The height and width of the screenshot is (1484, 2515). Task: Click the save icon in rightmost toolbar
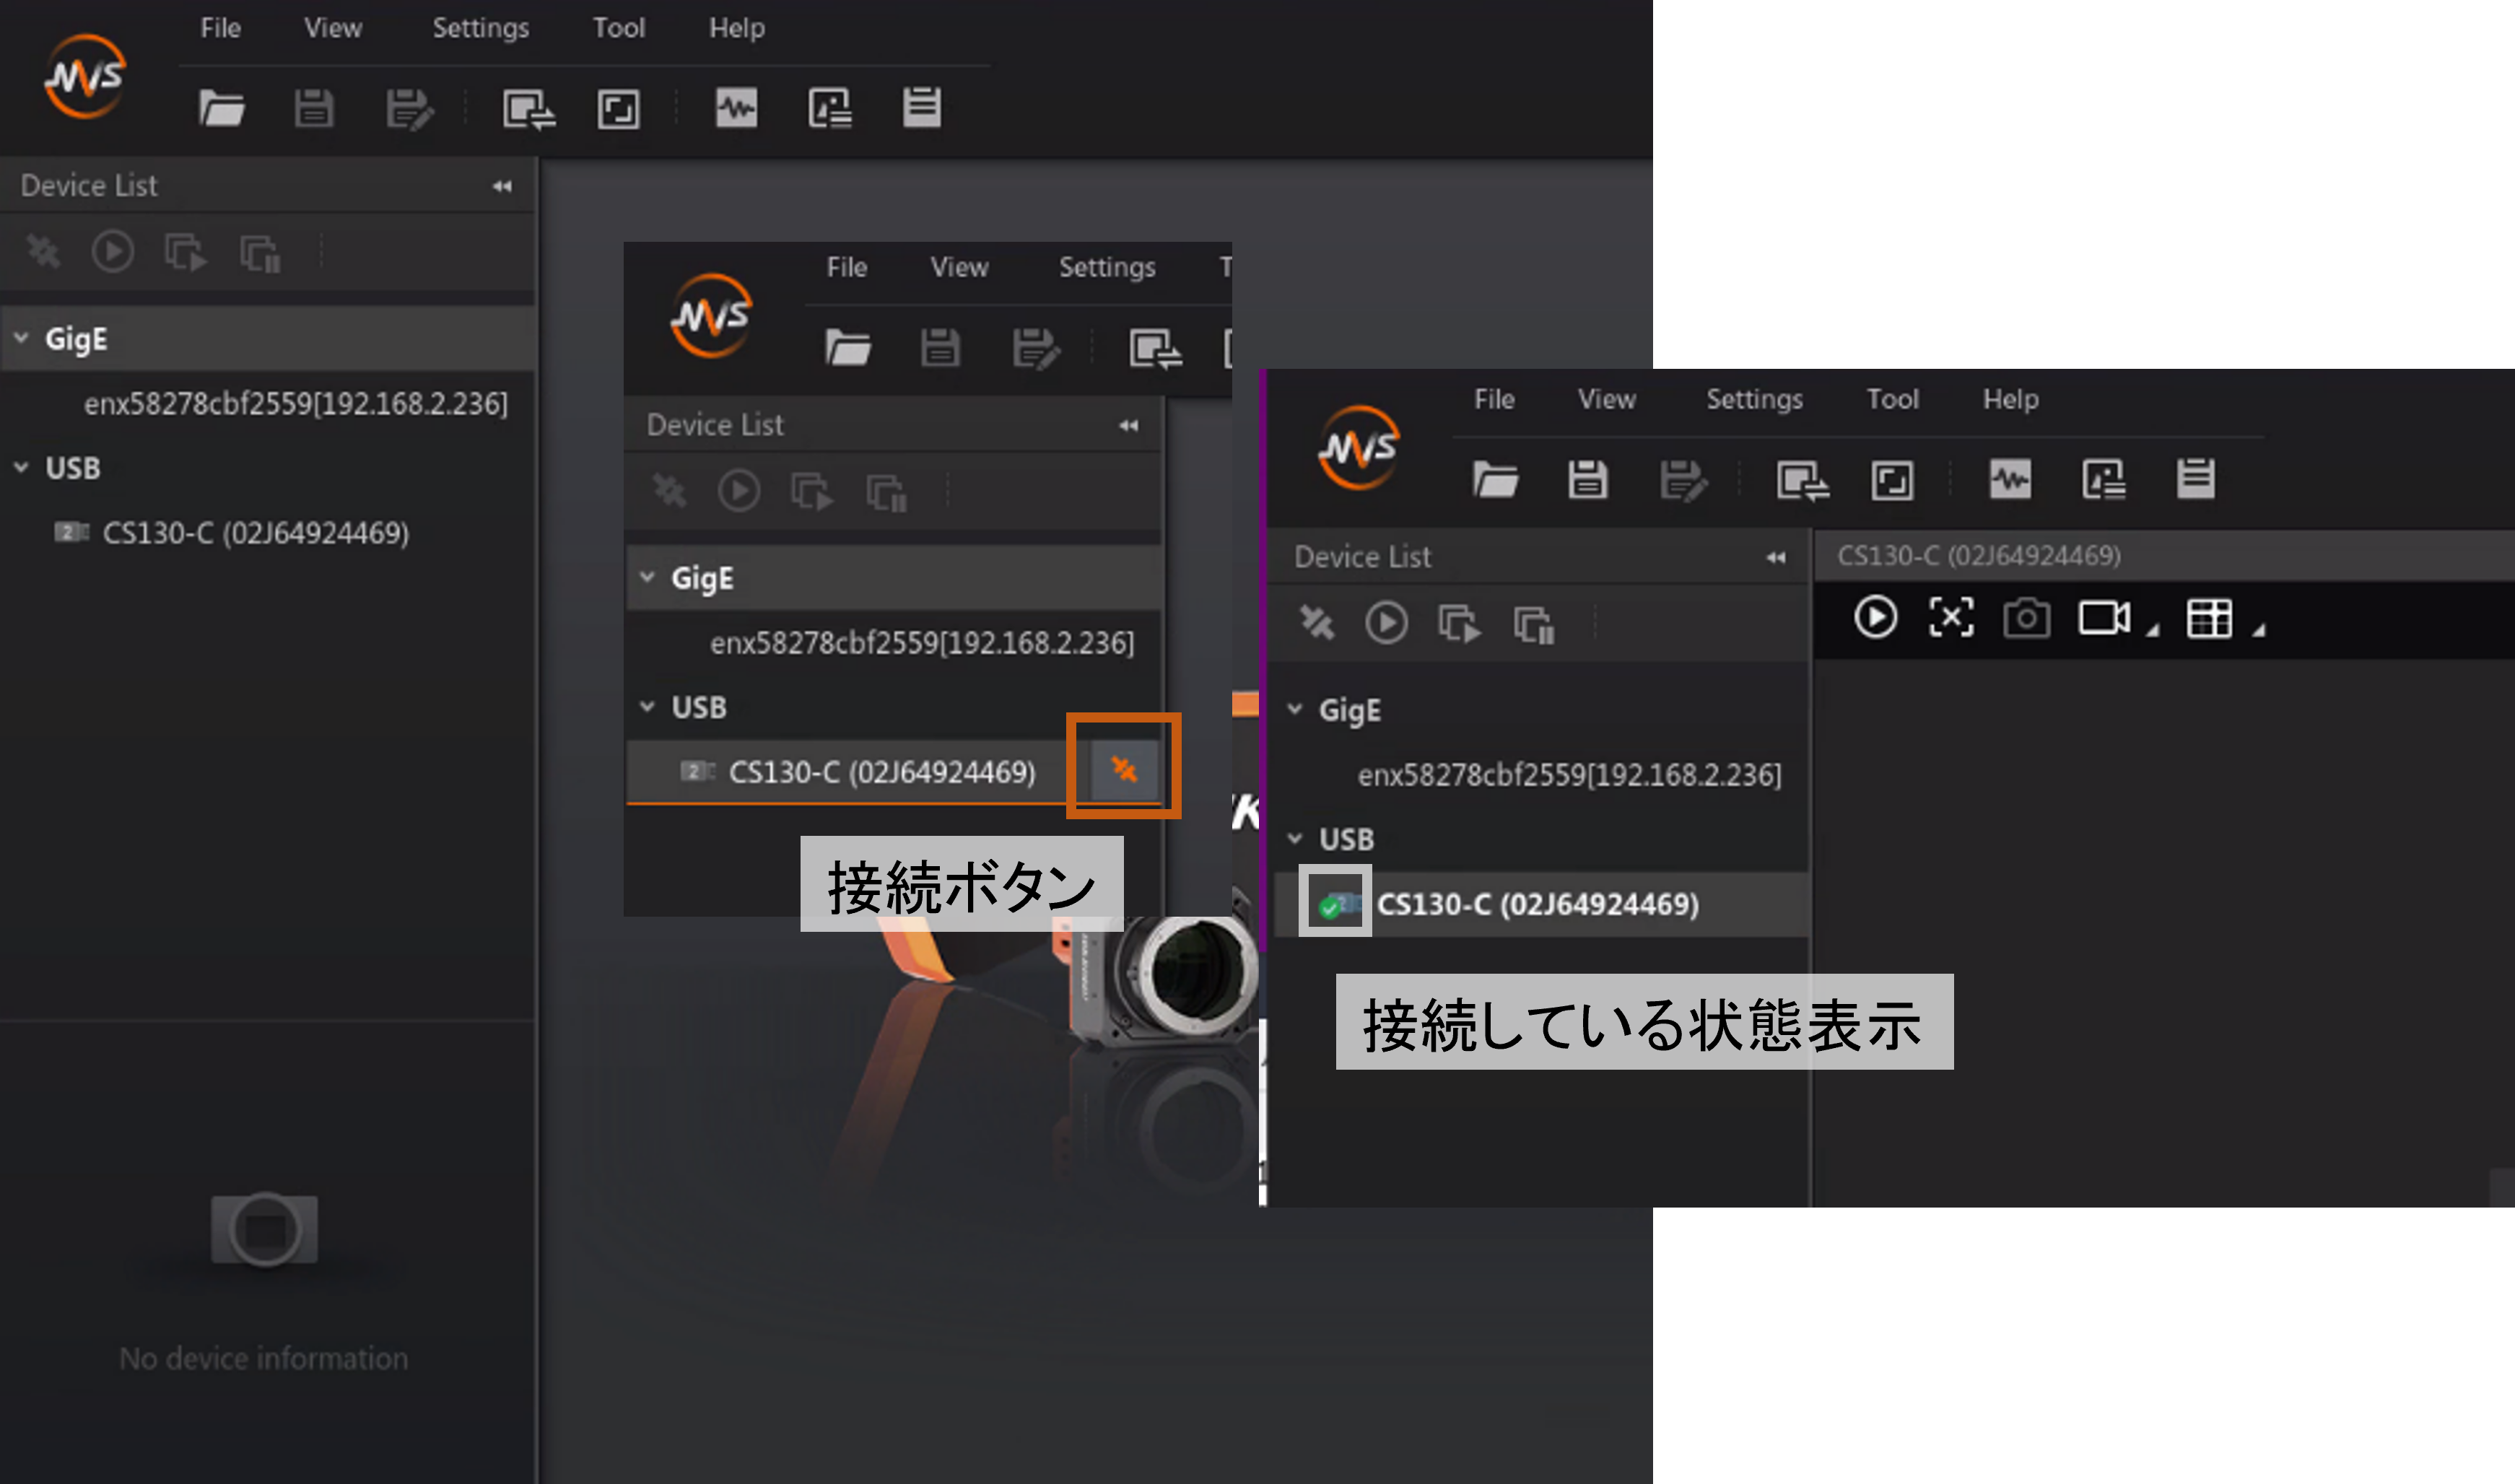[1587, 479]
